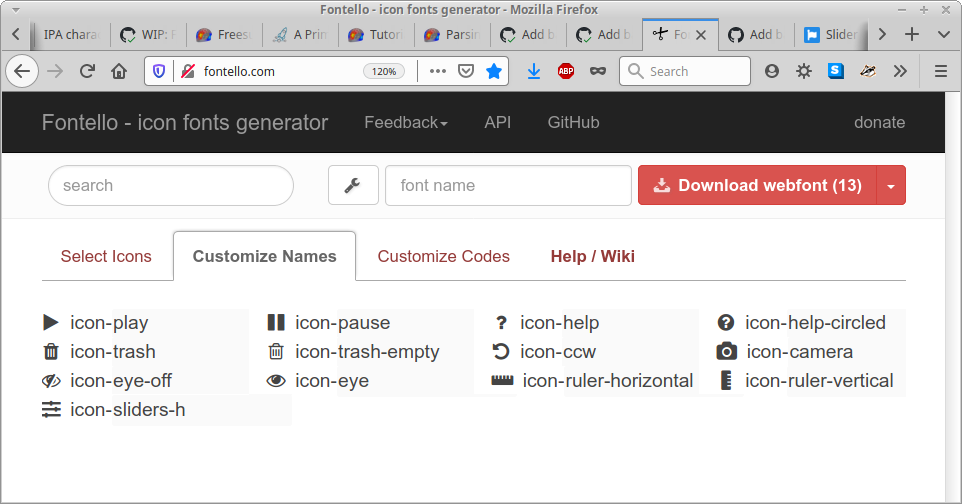Click the crossed eye icon beside icon-eye-off
The image size is (962, 504).
click(51, 381)
